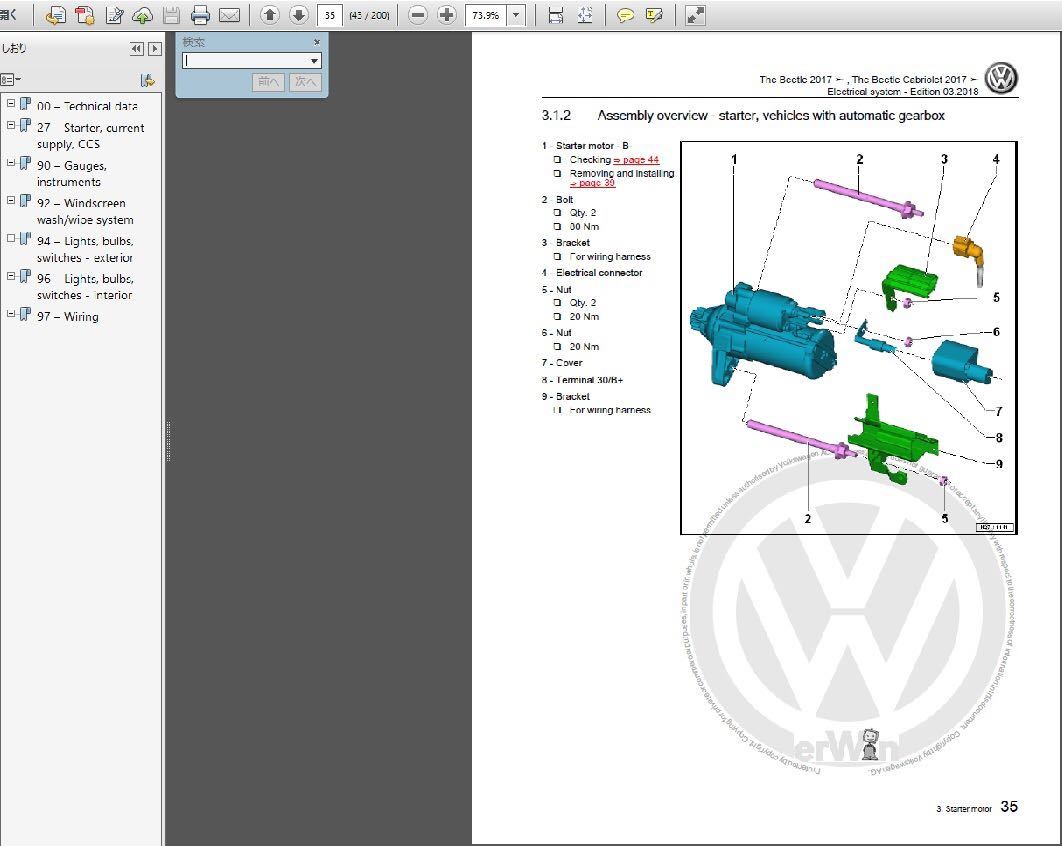Viewport: 1062px width, 846px height.
Task: Click the create PDF icon with star
Action: point(85,15)
